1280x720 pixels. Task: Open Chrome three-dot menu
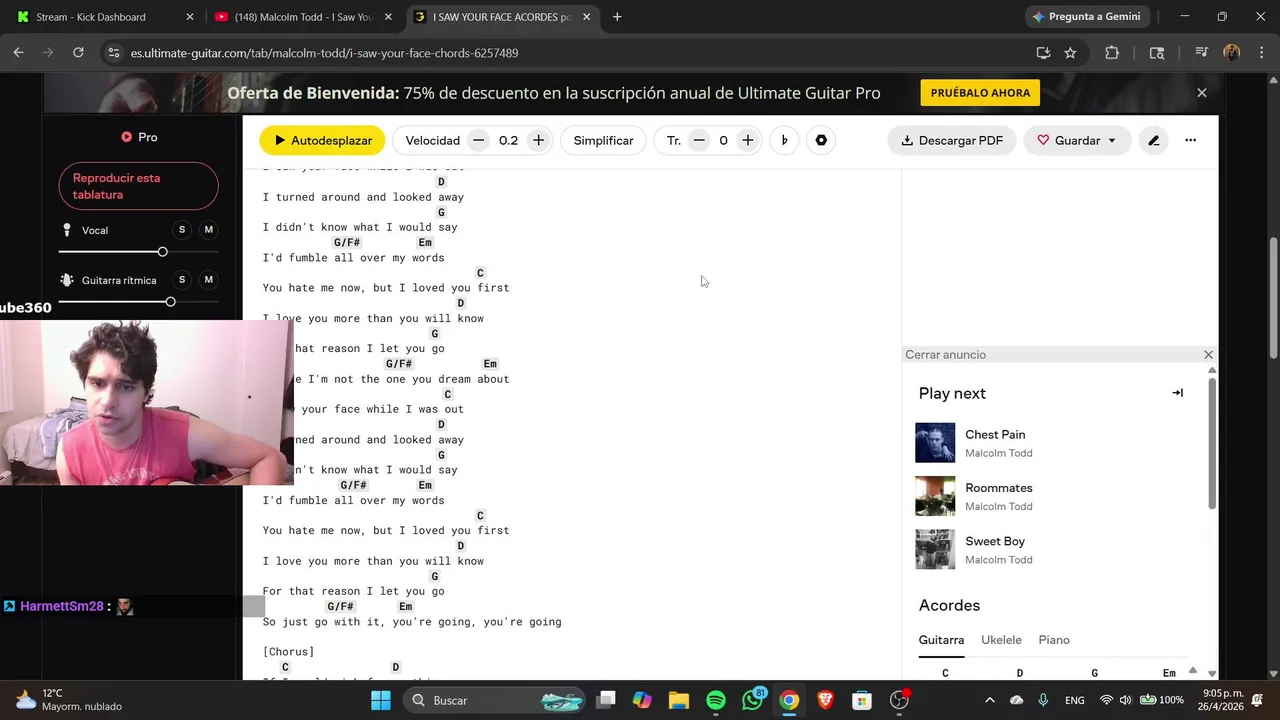click(x=1260, y=53)
